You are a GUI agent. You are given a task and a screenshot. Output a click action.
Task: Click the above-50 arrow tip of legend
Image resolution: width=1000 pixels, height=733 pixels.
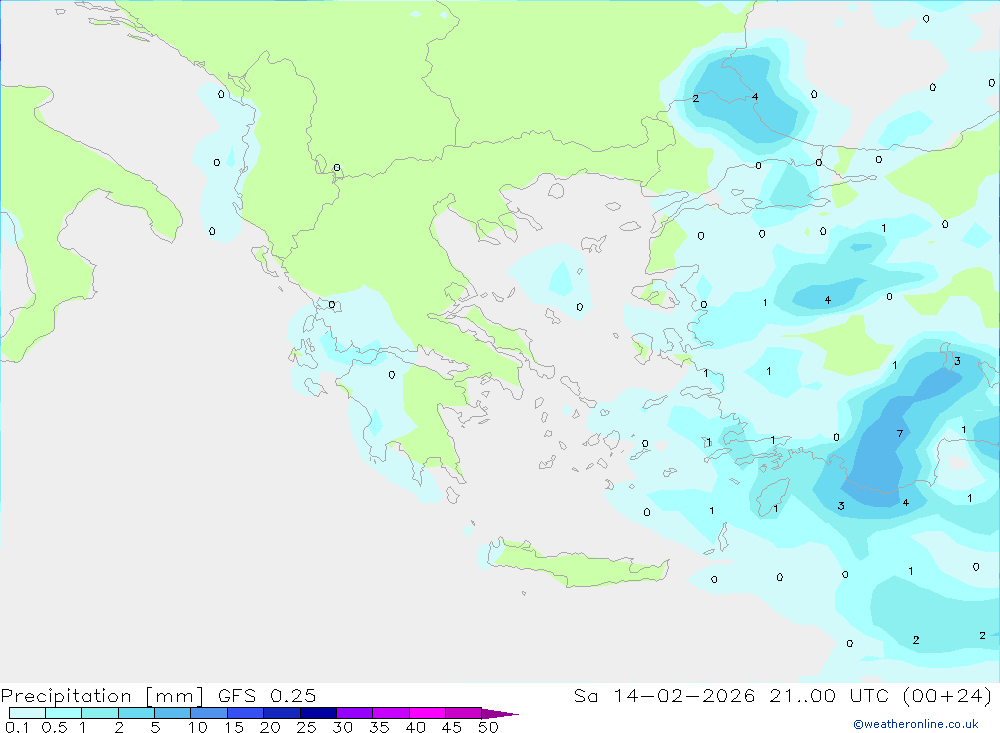501,713
